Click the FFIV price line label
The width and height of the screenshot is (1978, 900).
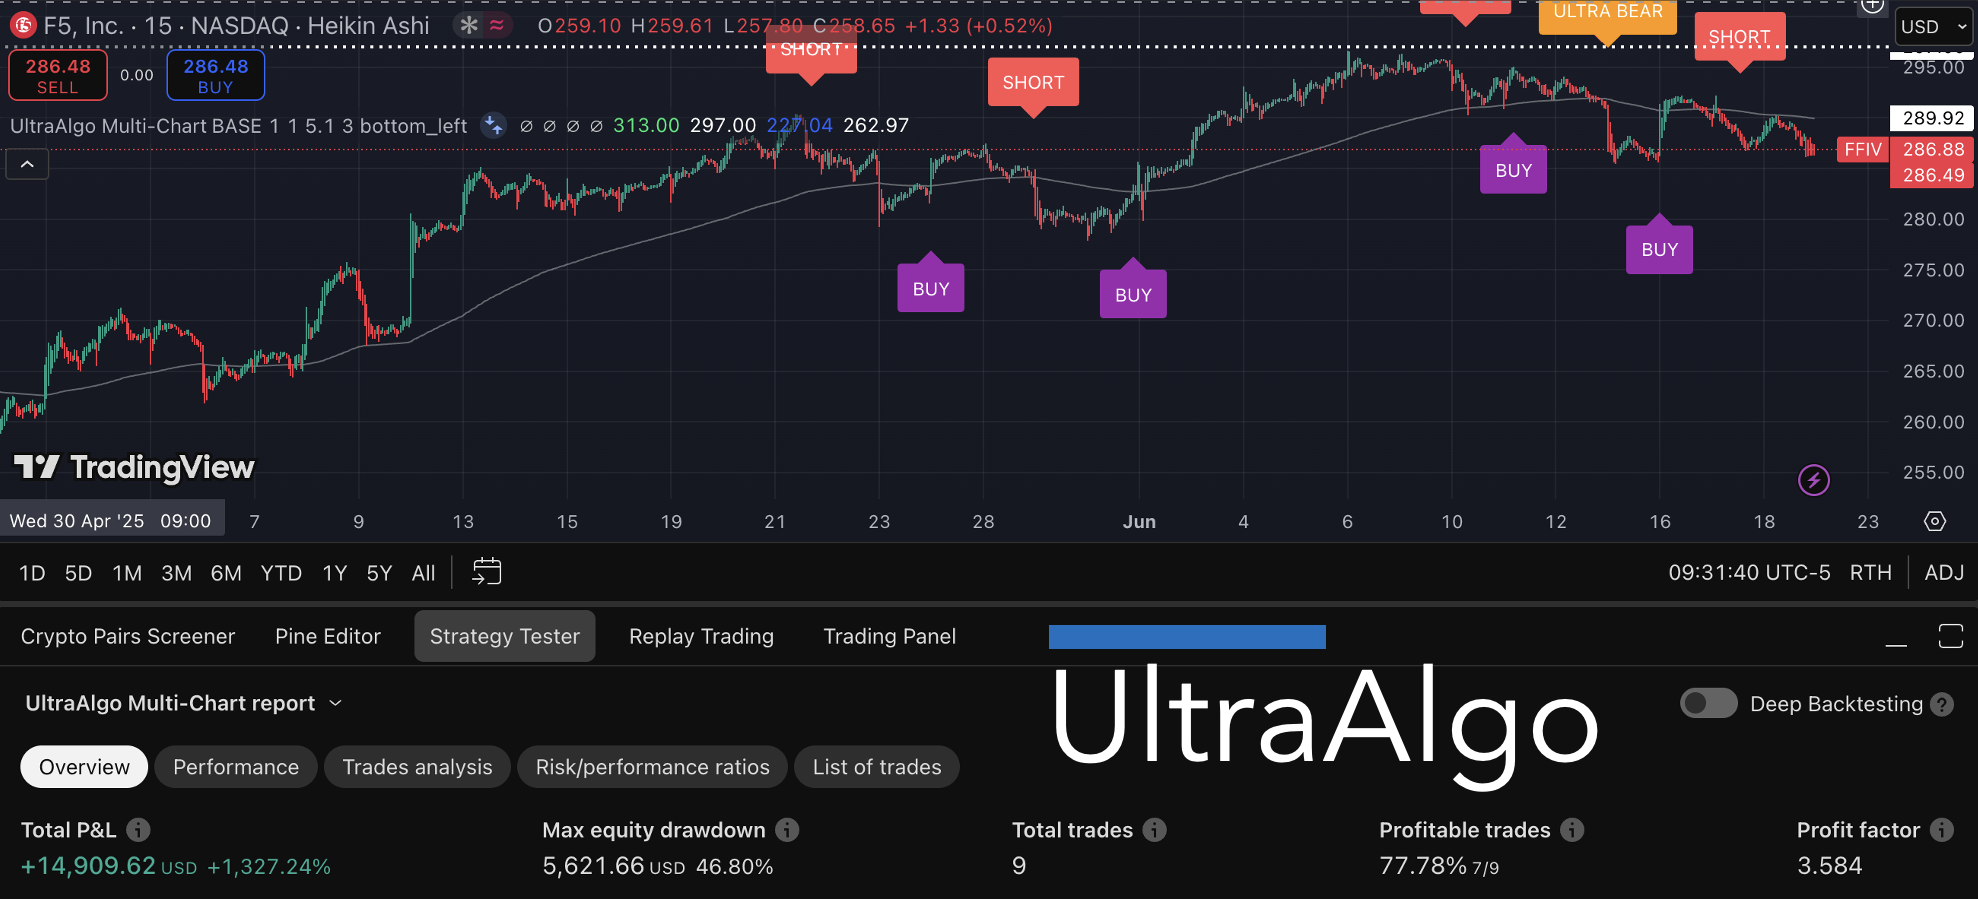[1863, 150]
